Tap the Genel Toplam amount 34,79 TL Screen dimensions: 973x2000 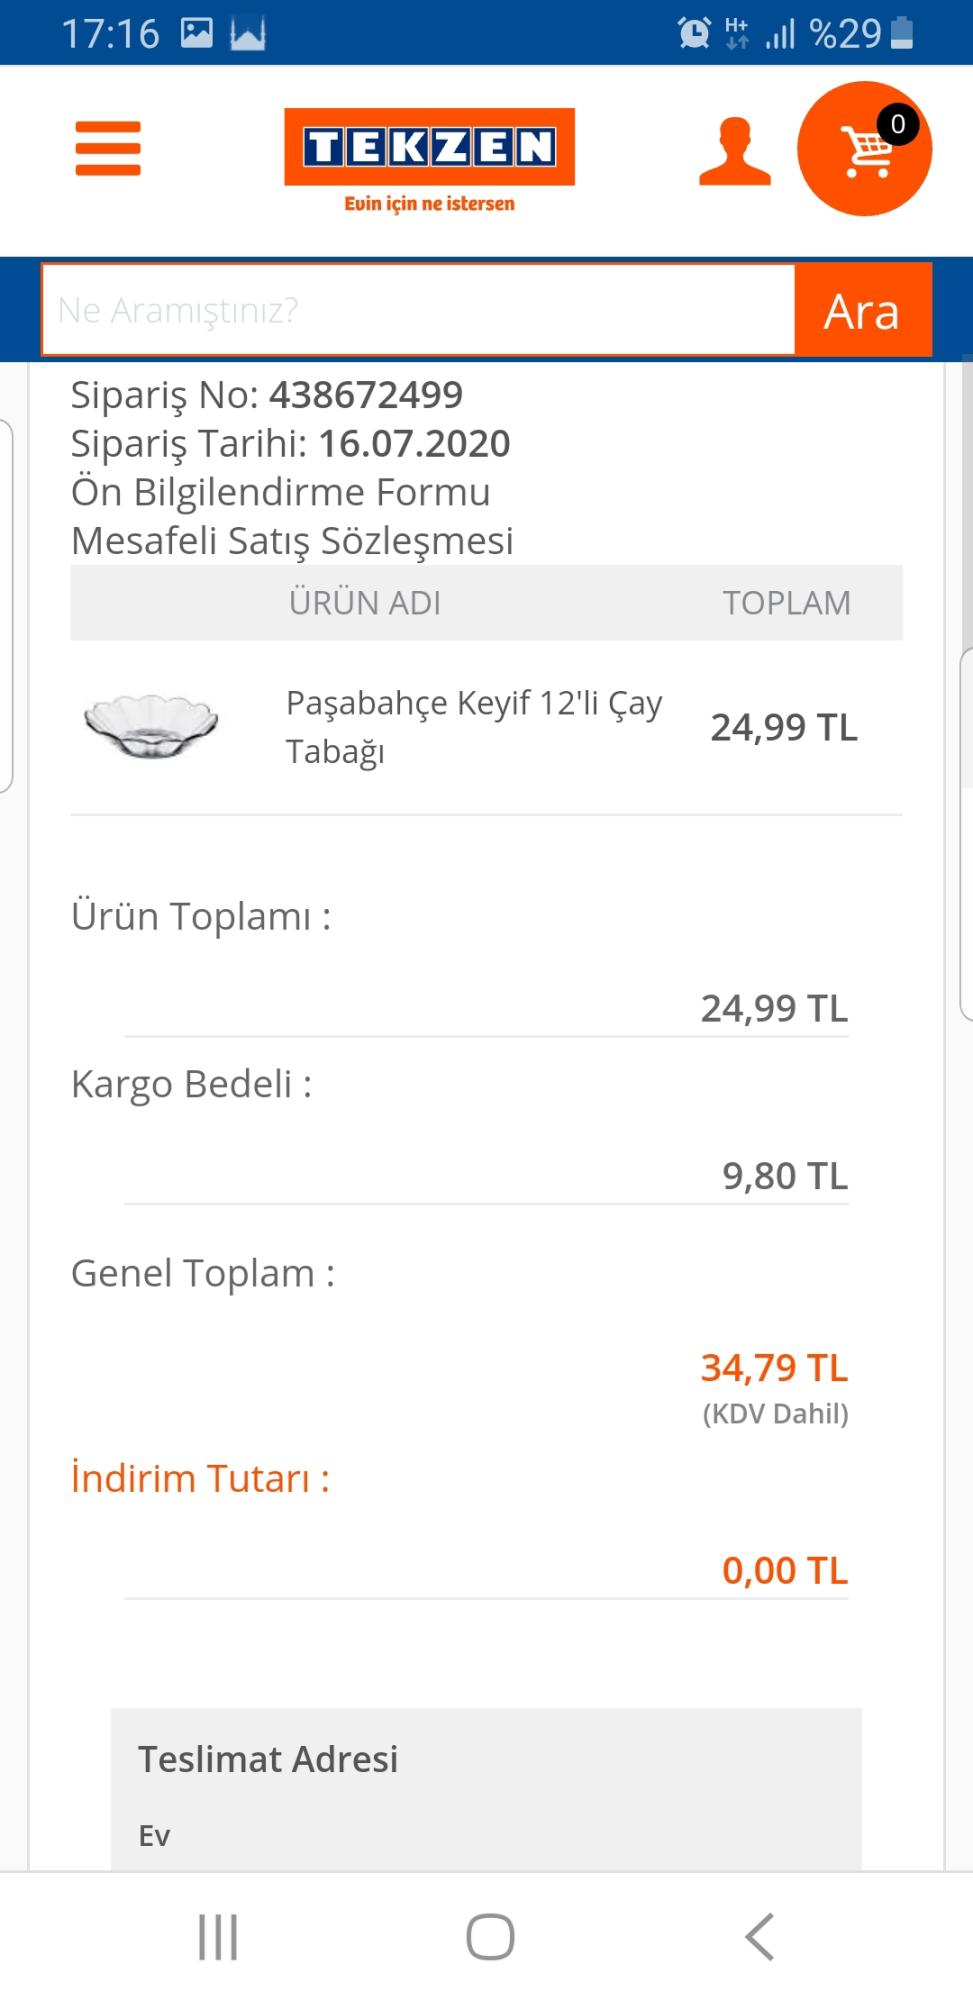[774, 1368]
